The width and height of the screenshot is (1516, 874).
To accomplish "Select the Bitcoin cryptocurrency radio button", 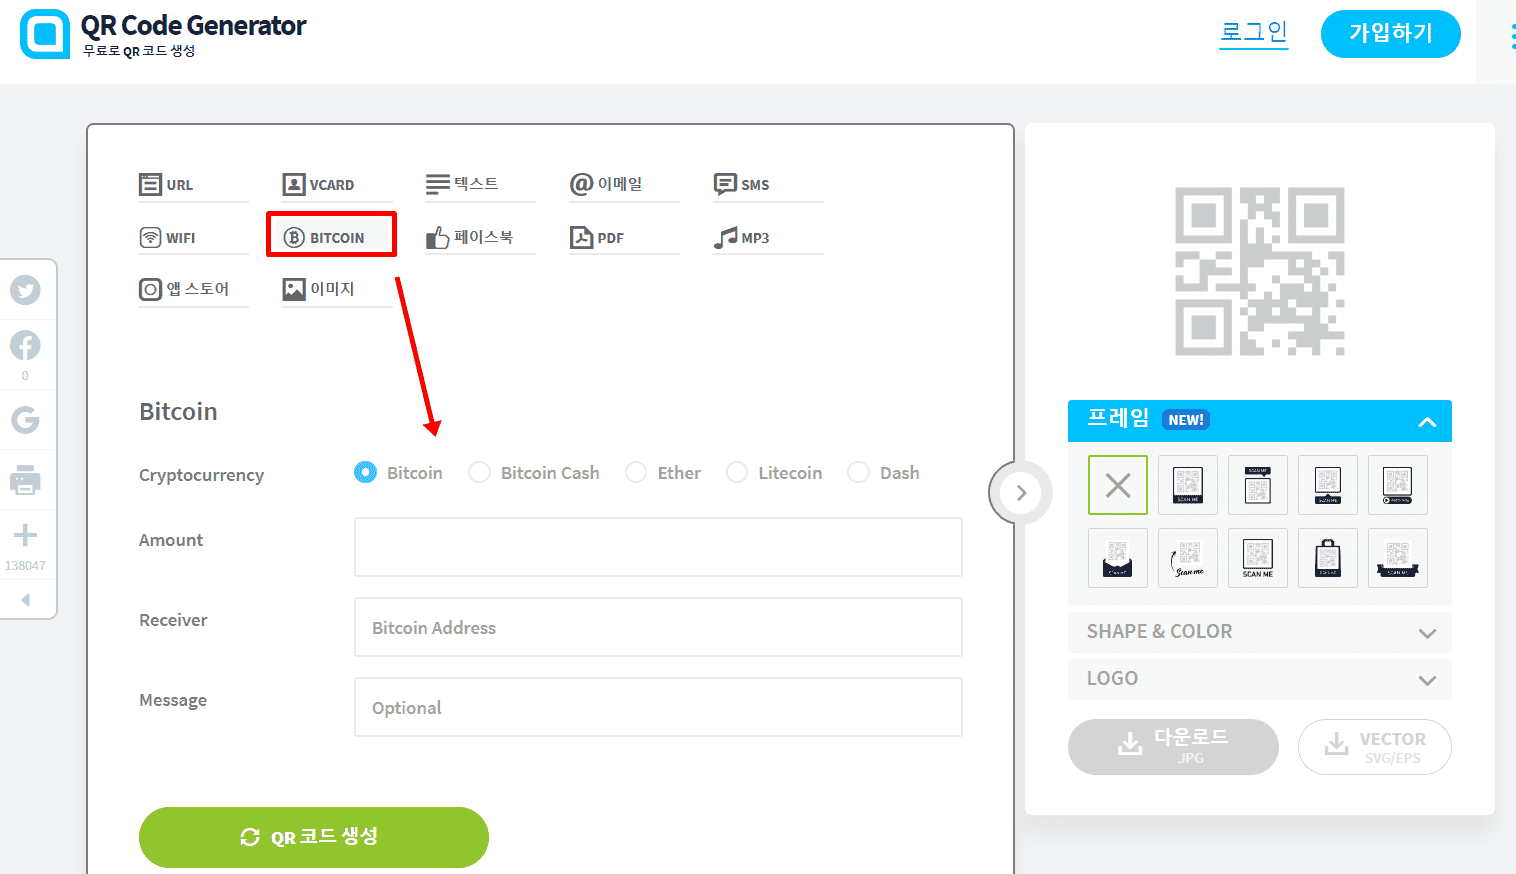I will coord(366,472).
